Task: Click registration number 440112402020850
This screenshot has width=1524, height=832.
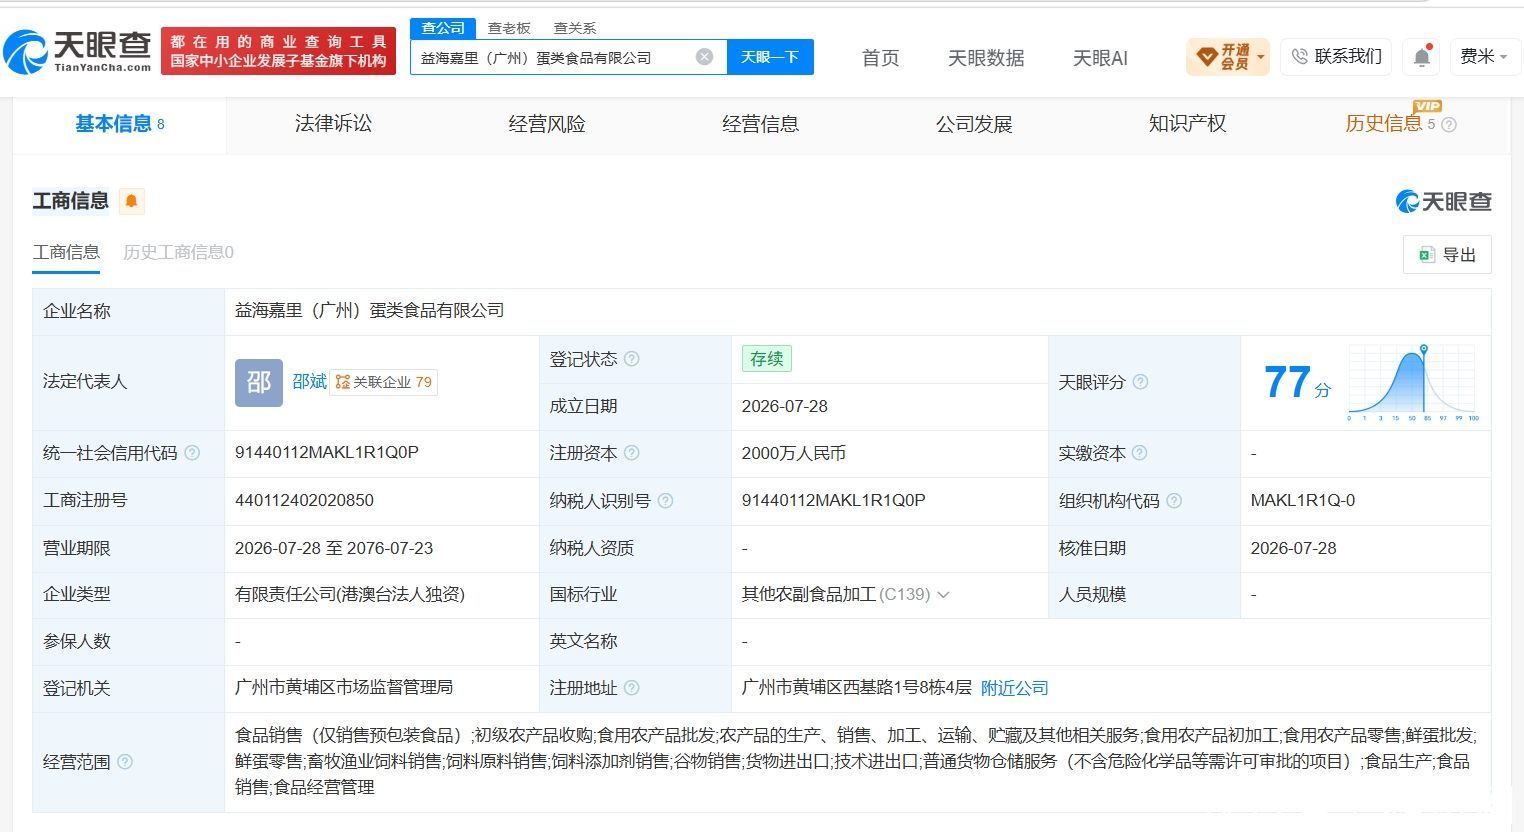Action: point(304,500)
